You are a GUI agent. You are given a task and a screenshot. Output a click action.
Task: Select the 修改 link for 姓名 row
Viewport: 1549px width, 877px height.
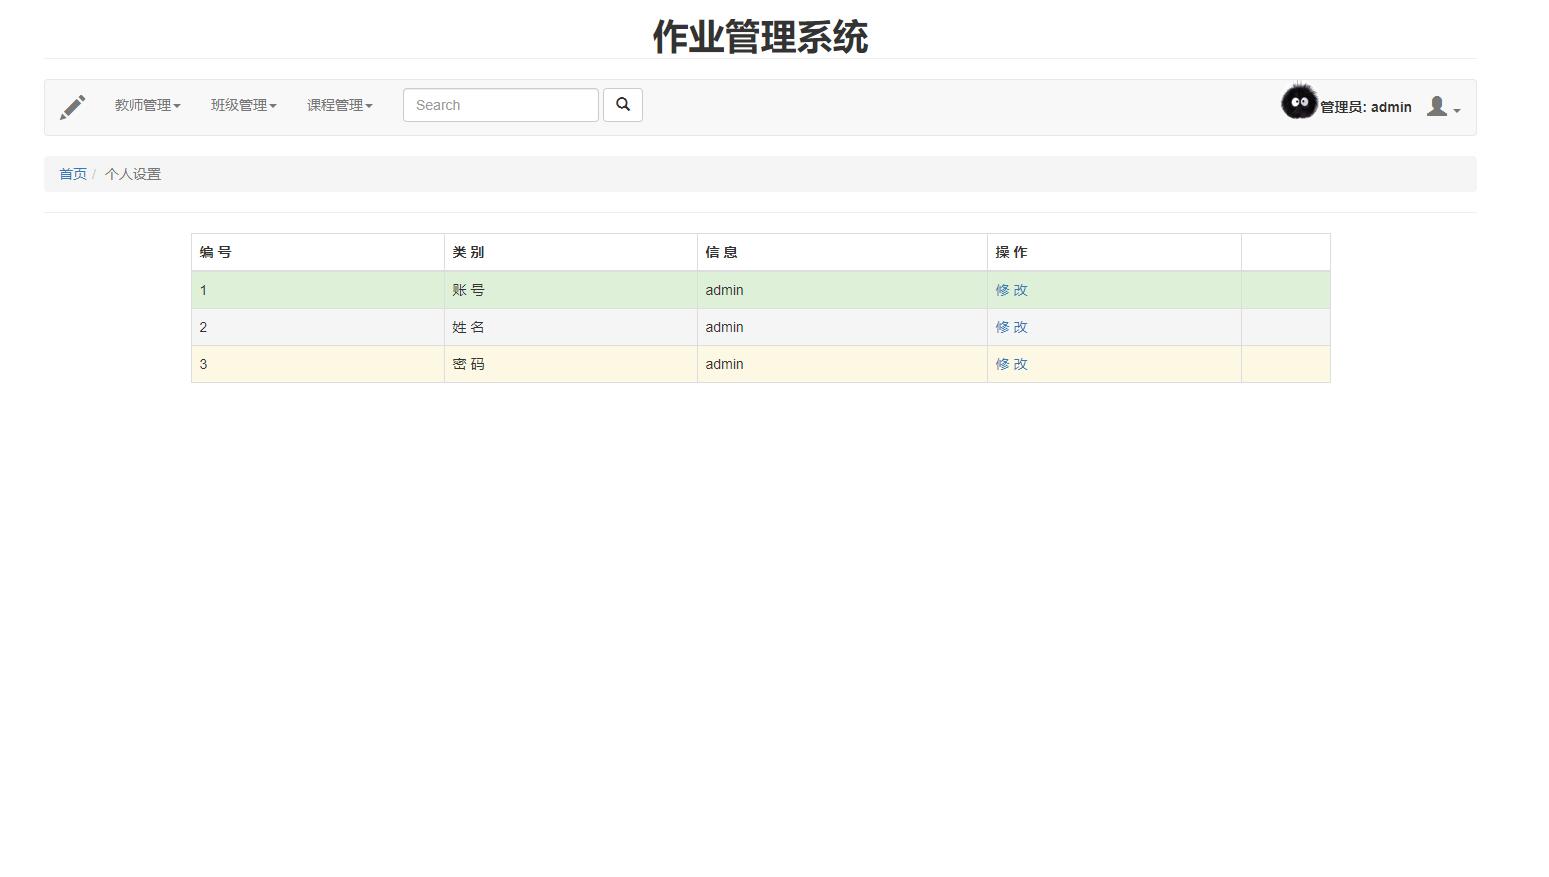[1011, 327]
